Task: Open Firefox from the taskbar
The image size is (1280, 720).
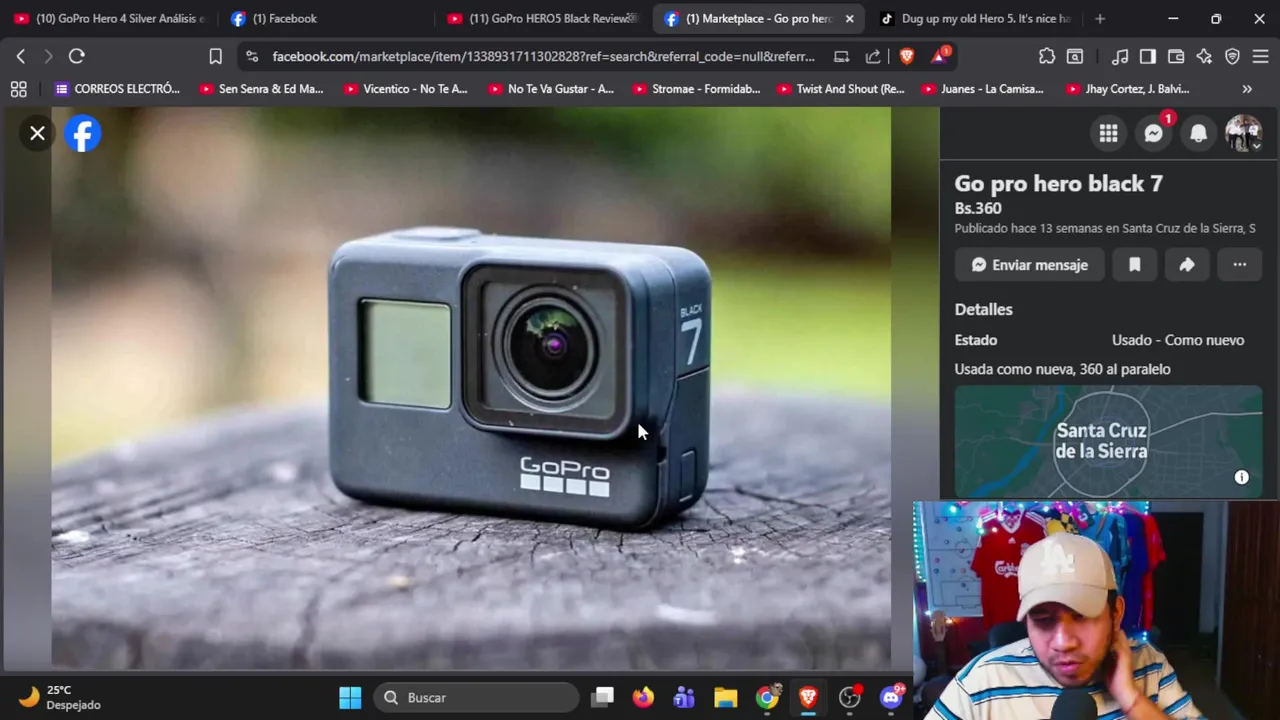Action: pos(643,698)
